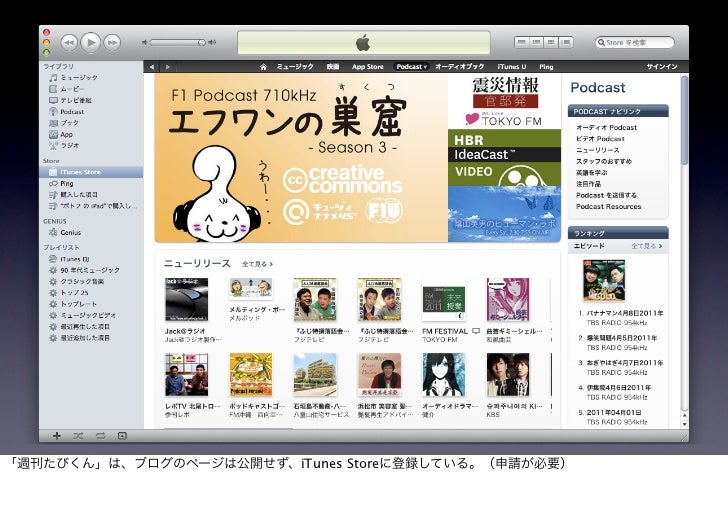Mute using the low-volume speaker icon

pos(144,42)
